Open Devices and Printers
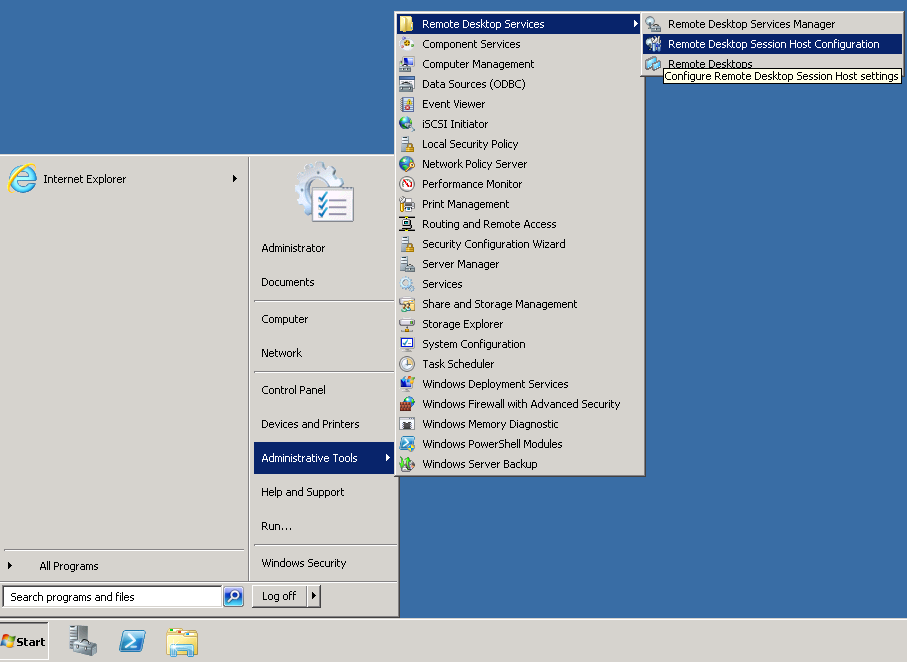Image resolution: width=907 pixels, height=662 pixels. (324, 424)
